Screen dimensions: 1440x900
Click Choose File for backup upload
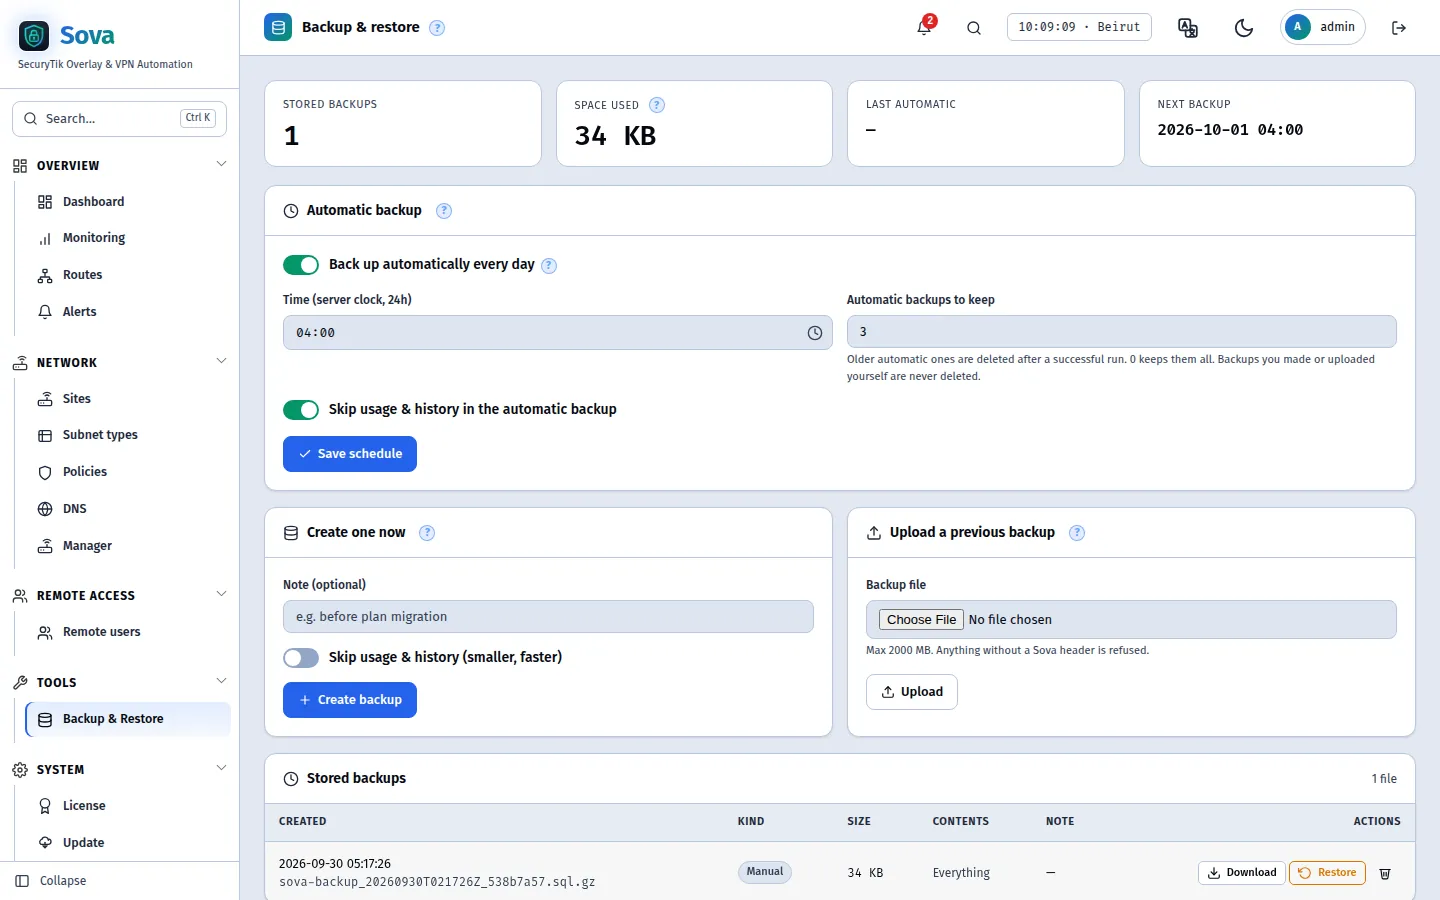coord(921,620)
